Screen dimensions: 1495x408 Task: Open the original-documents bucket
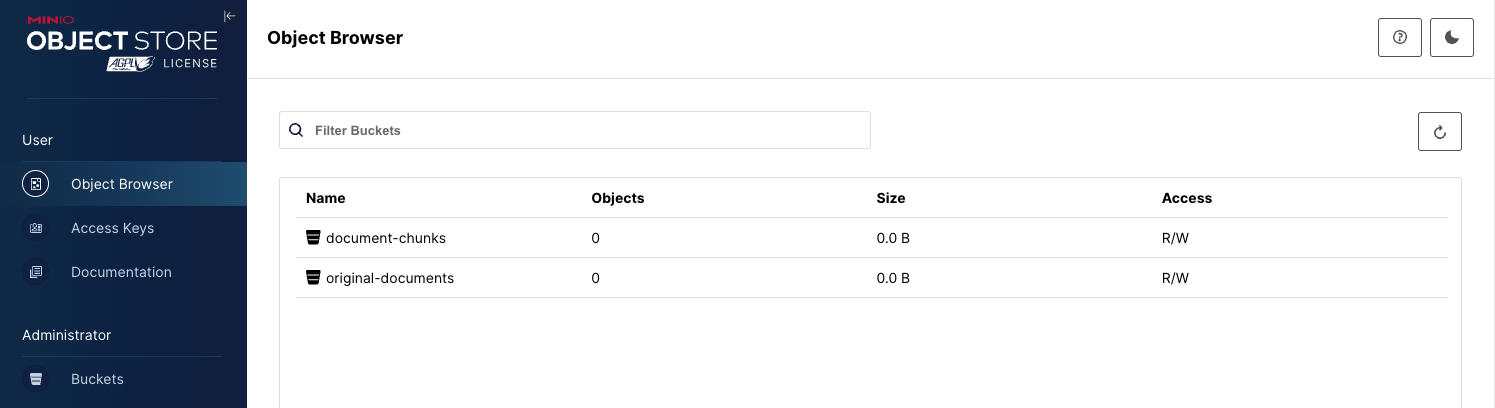pos(390,278)
